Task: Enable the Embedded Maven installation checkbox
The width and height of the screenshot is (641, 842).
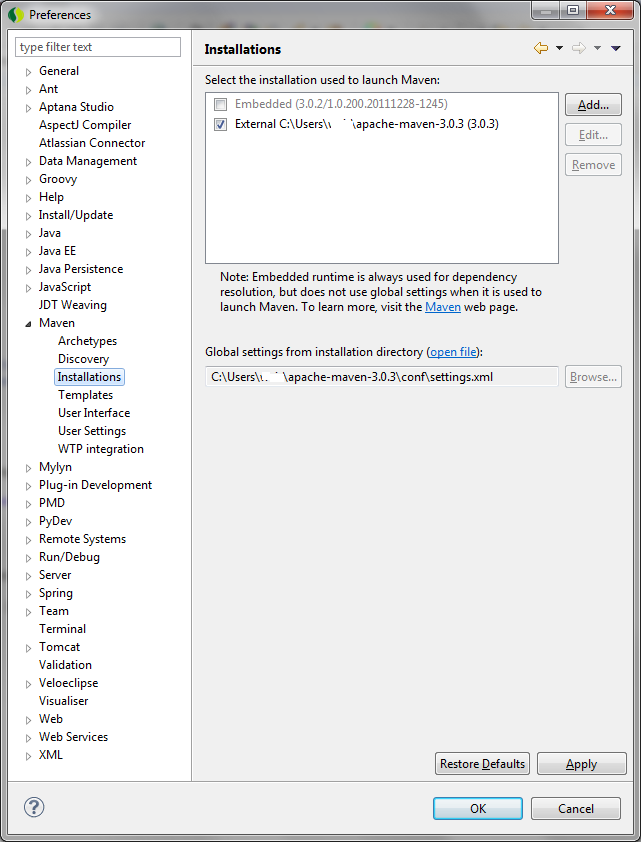Action: 220,104
